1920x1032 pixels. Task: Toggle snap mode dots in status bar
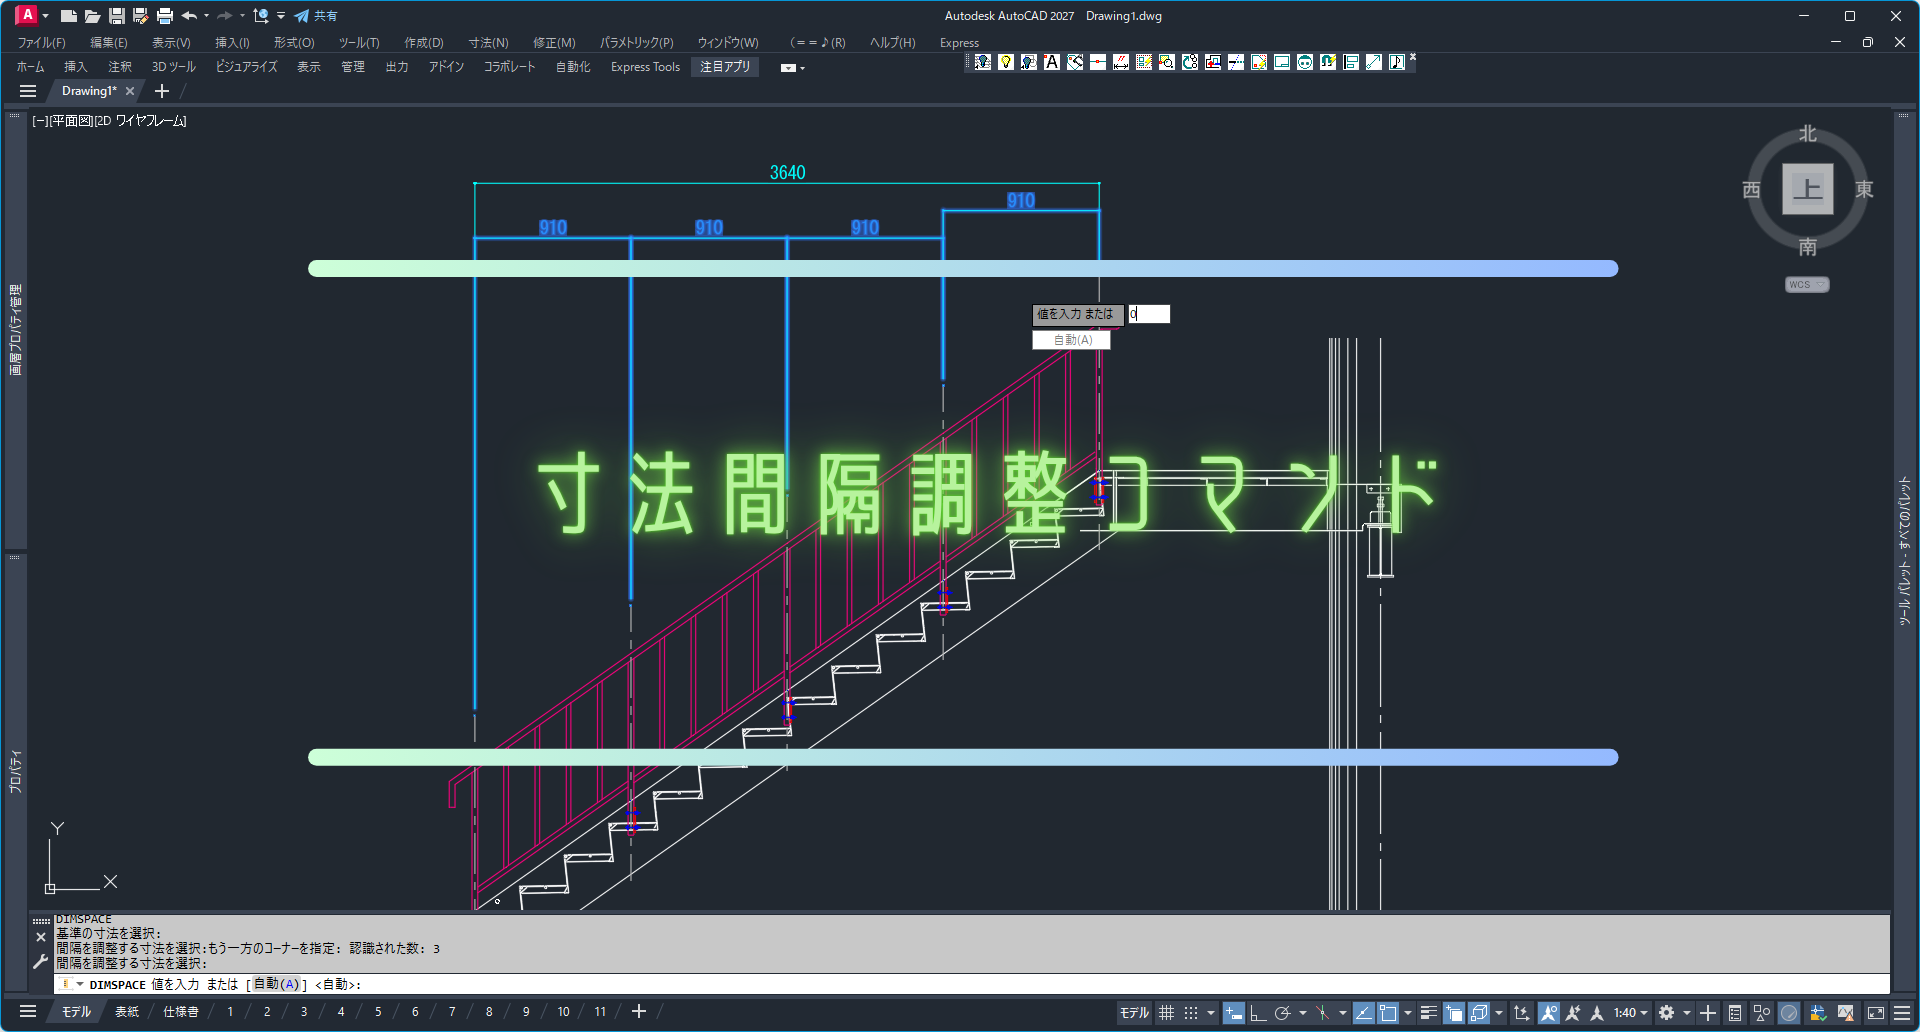(1191, 1013)
